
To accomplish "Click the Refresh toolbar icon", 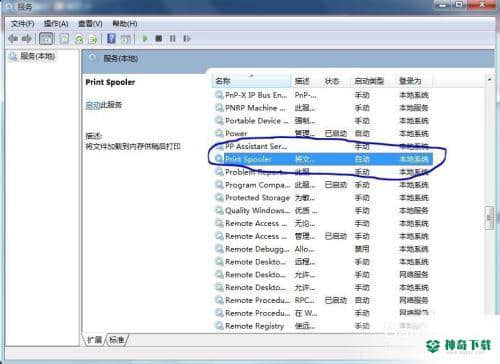I will click(x=79, y=39).
